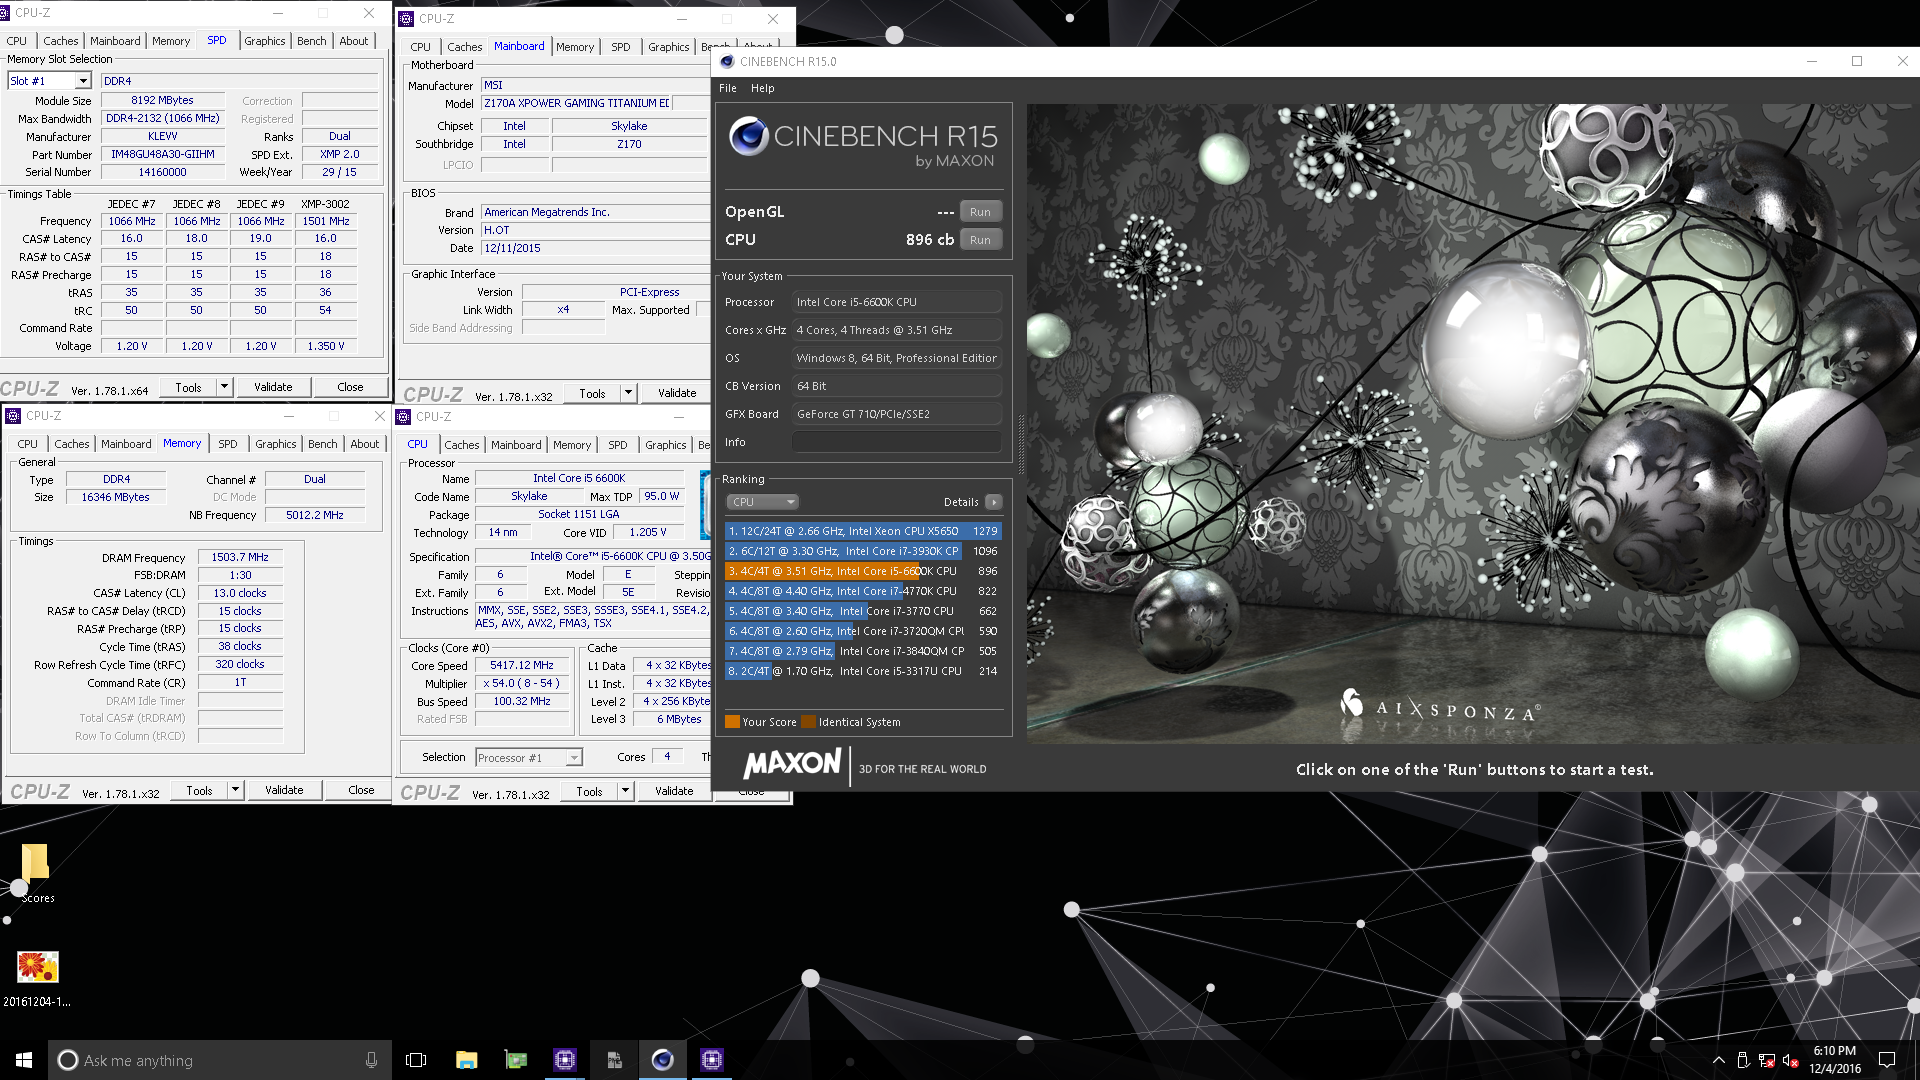The height and width of the screenshot is (1080, 1920).
Task: Switch to Graphics tab in SPD CPU-Z window
Action: (265, 41)
